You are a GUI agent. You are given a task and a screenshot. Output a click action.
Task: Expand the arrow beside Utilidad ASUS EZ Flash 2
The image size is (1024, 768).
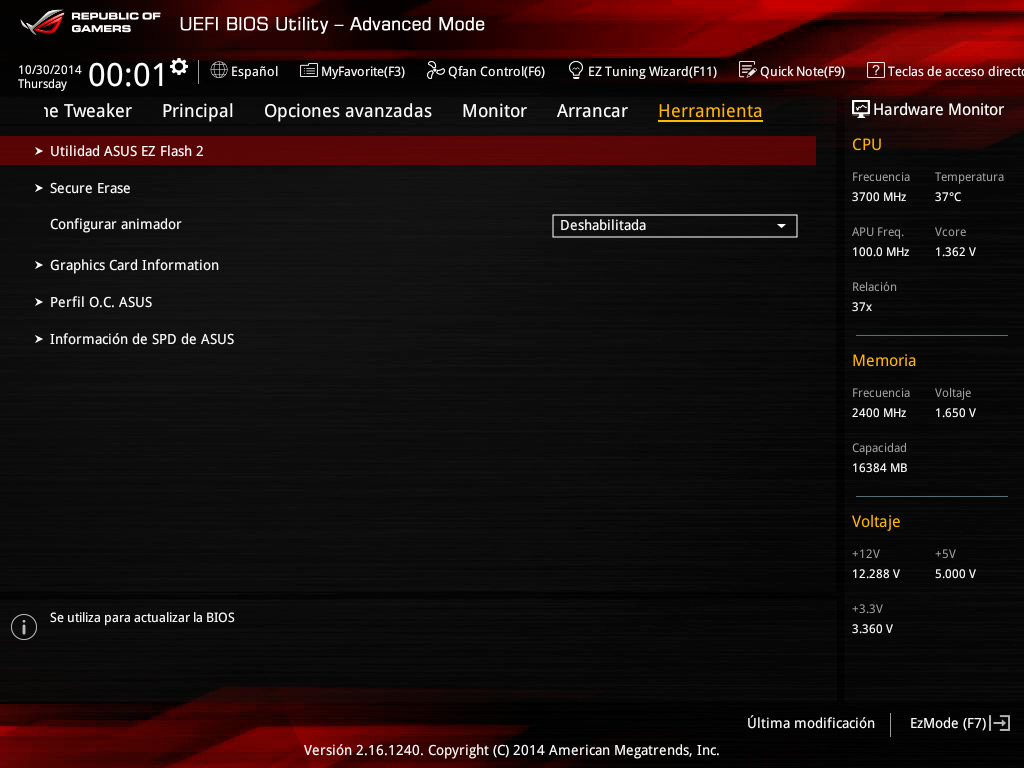39,151
